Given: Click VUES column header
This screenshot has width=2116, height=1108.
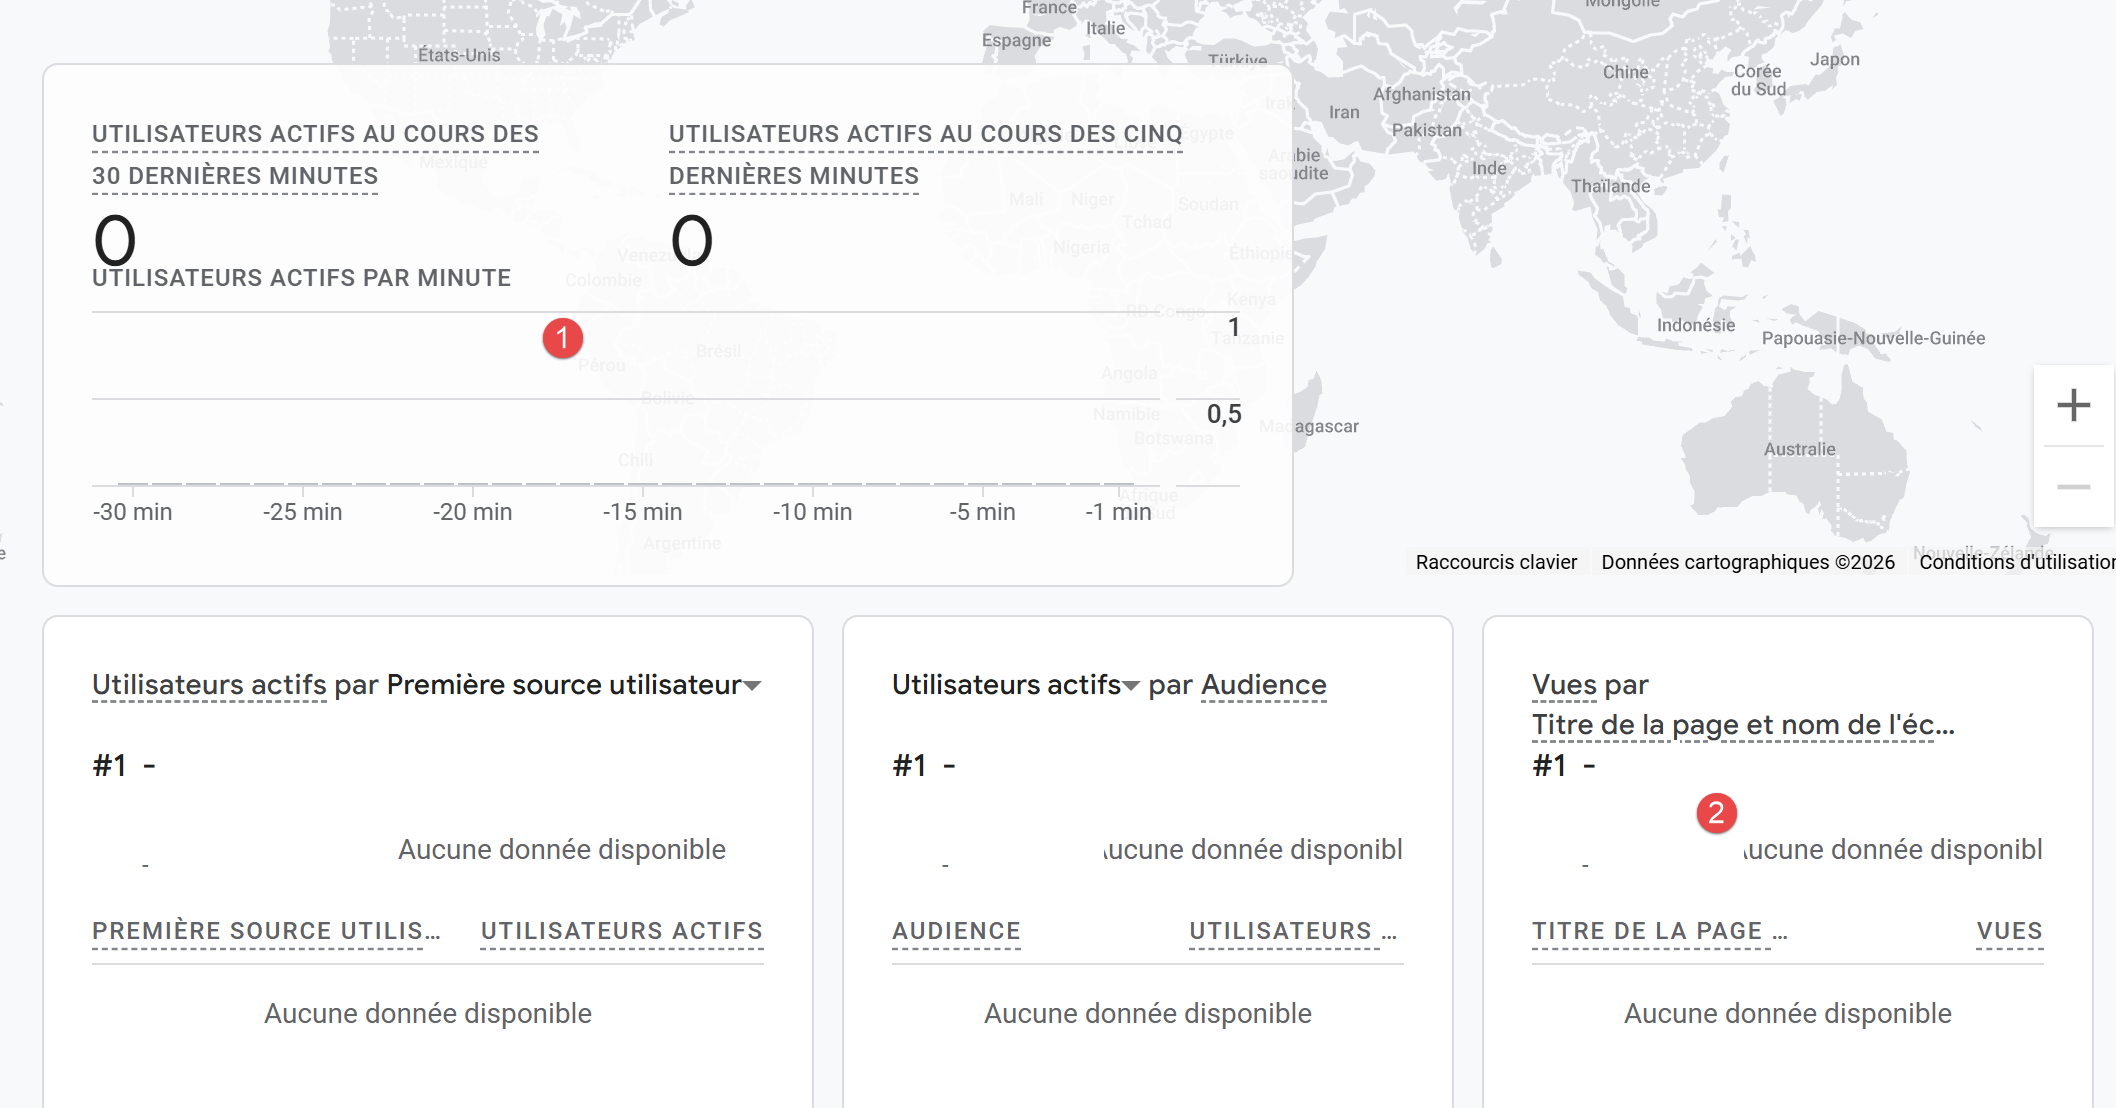Looking at the screenshot, I should pyautogui.click(x=2009, y=931).
